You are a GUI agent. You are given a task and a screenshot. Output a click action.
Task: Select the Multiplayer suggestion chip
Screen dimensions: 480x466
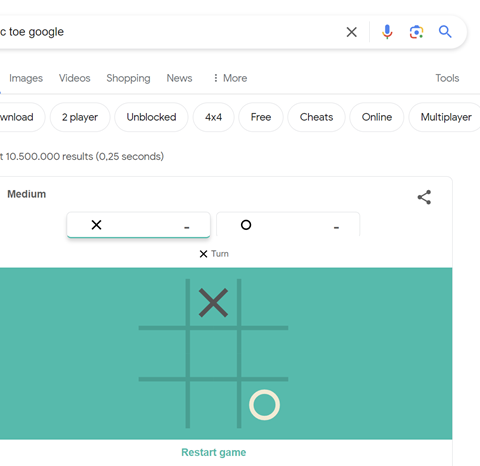(444, 117)
